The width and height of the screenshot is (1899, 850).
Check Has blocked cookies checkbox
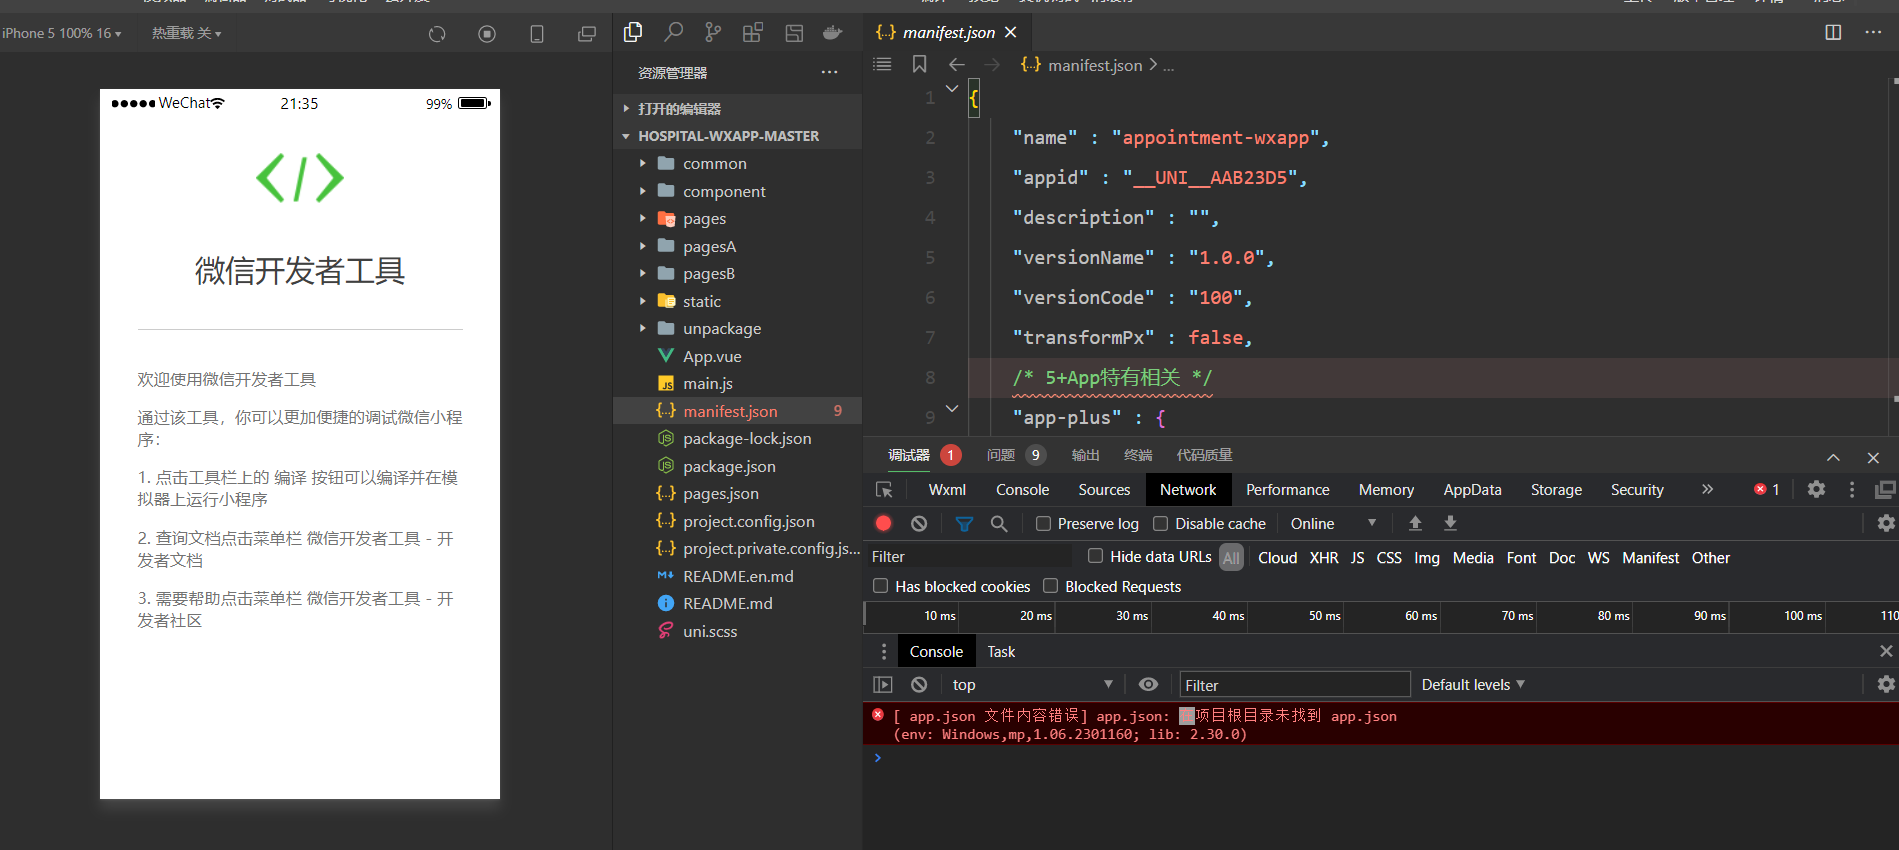coord(880,586)
